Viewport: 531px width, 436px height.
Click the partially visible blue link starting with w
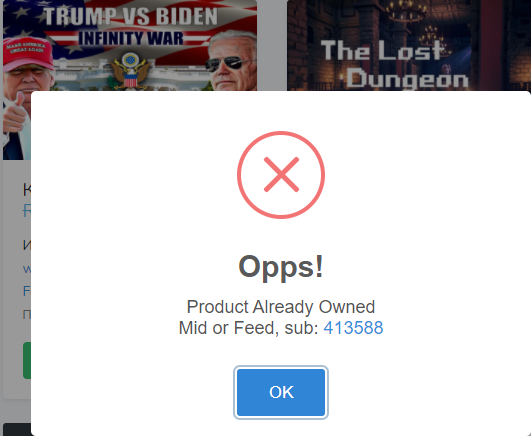(x=27, y=269)
